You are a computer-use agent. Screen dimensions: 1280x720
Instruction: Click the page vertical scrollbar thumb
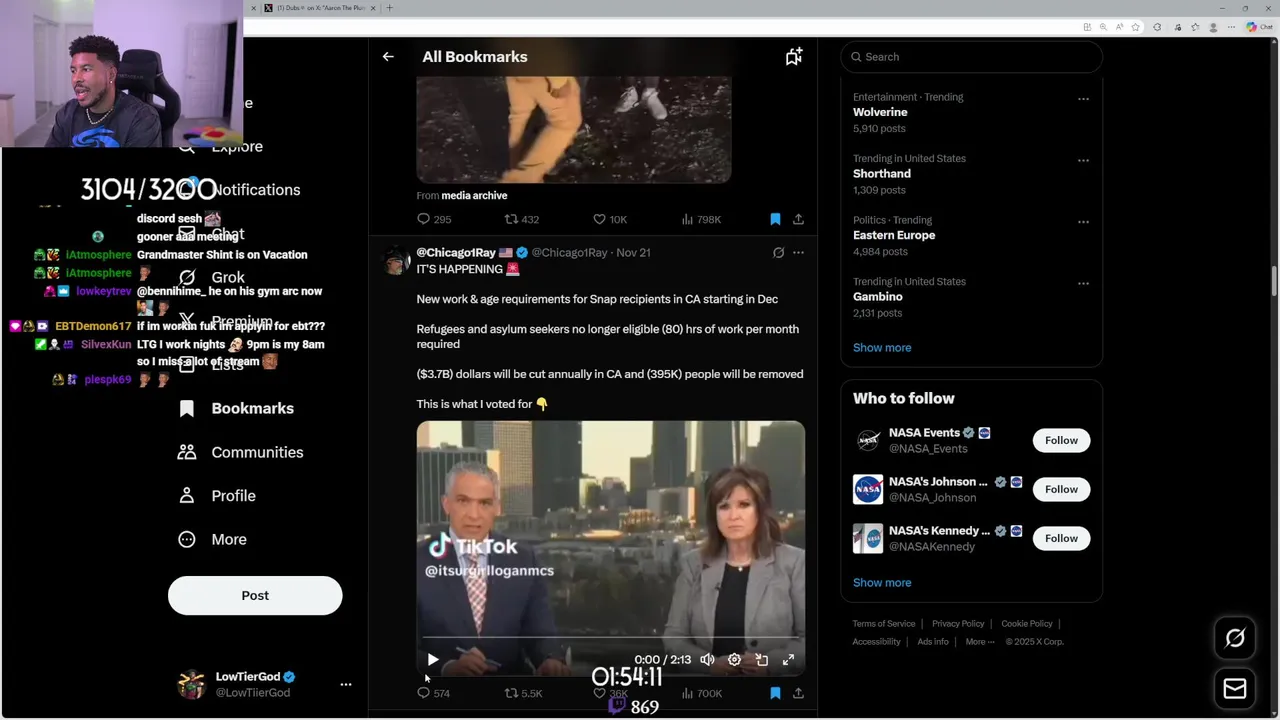coord(1274,282)
